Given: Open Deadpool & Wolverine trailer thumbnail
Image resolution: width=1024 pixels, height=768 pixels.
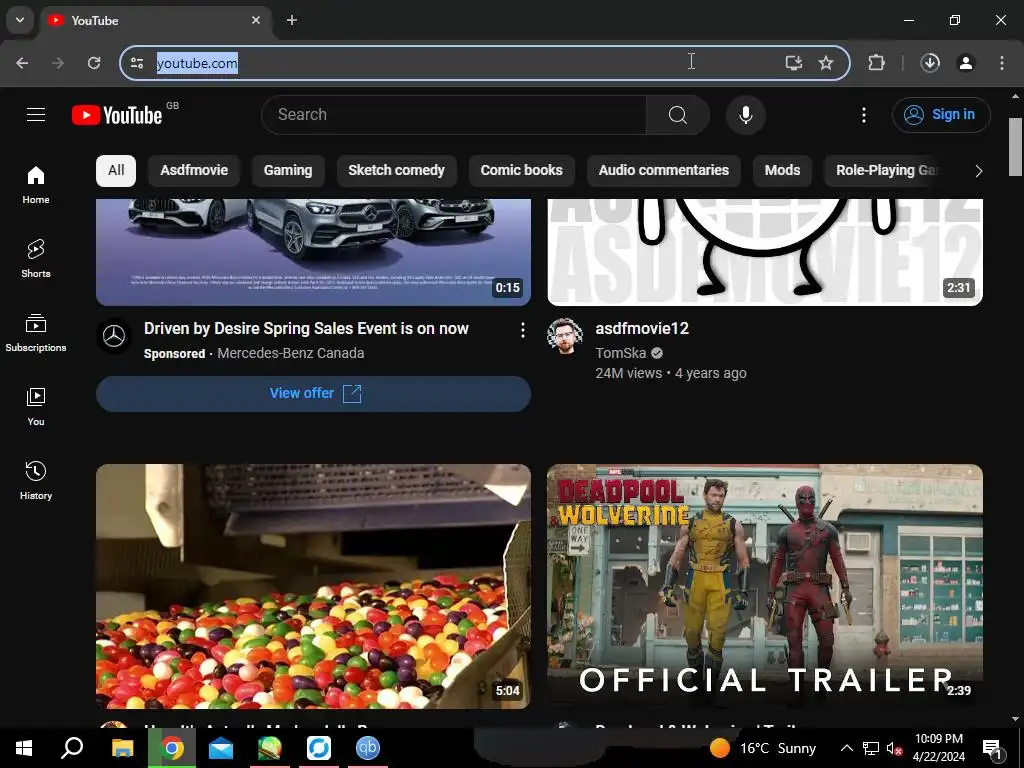Looking at the screenshot, I should [x=765, y=586].
